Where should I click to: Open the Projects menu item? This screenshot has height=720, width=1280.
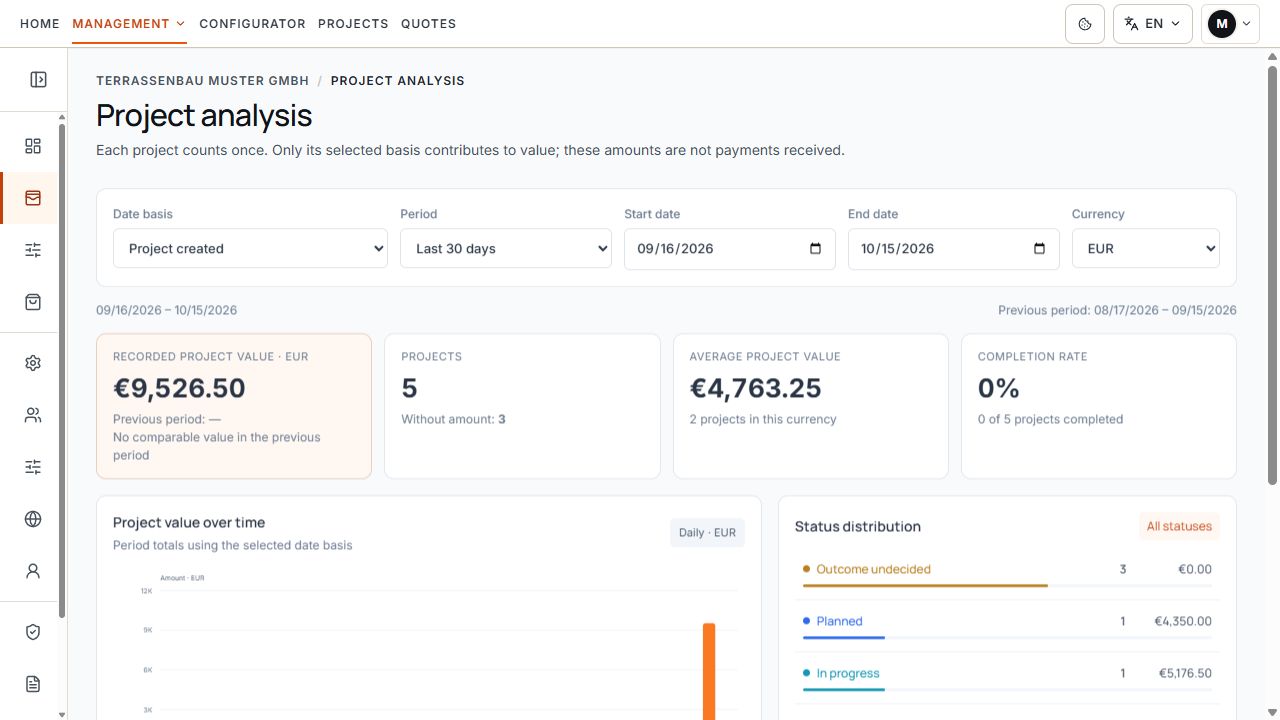pyautogui.click(x=353, y=24)
